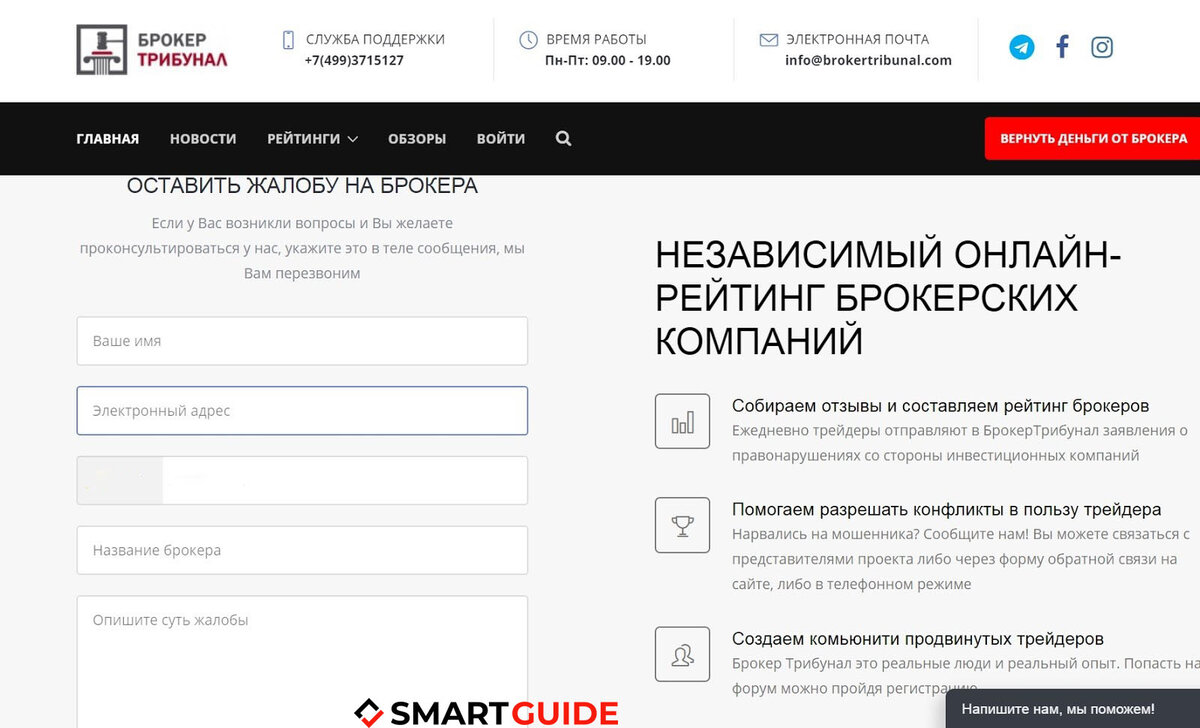
Task: Click the clock icon beside Время работы
Action: pyautogui.click(x=528, y=40)
